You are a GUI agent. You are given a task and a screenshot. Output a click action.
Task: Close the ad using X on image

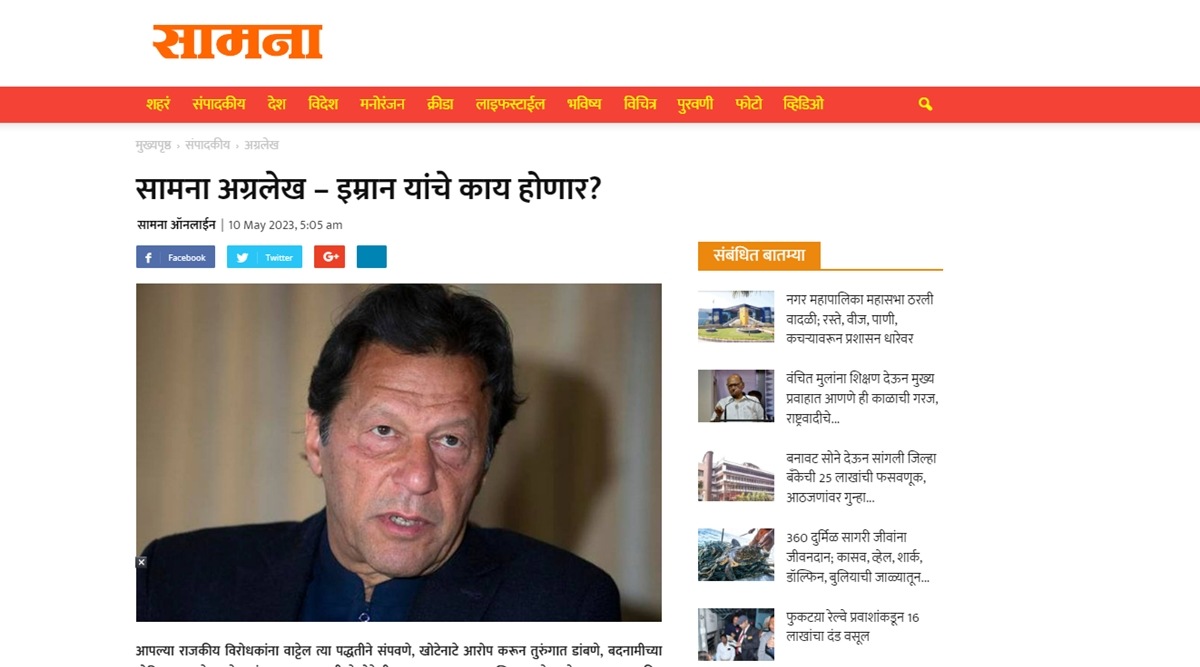142,562
